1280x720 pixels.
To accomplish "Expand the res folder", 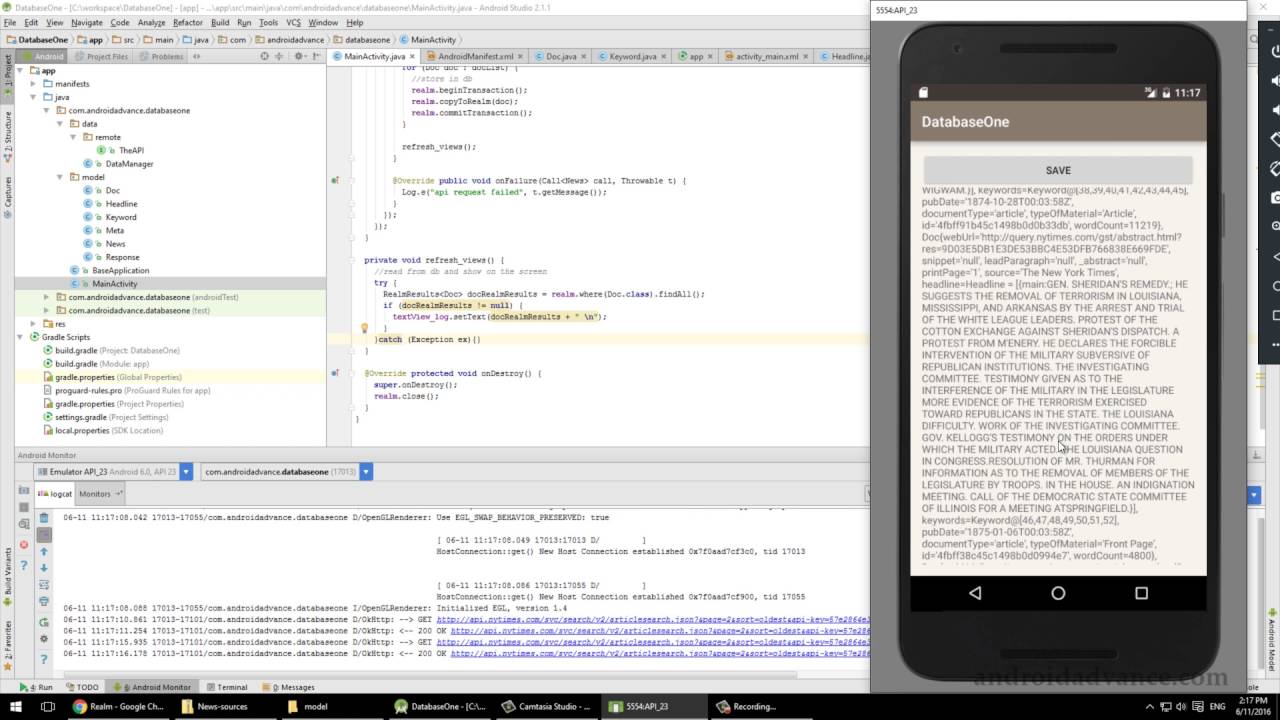I will (x=34, y=324).
